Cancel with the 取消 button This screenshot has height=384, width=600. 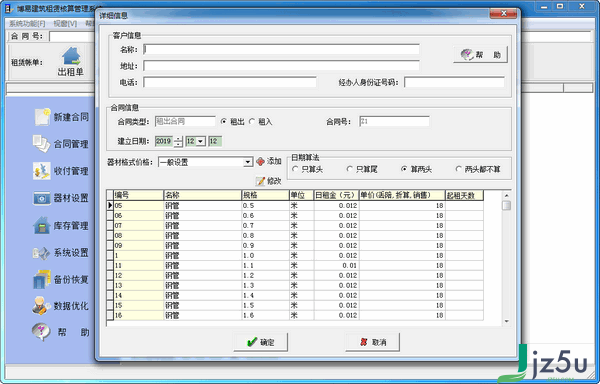coord(373,342)
